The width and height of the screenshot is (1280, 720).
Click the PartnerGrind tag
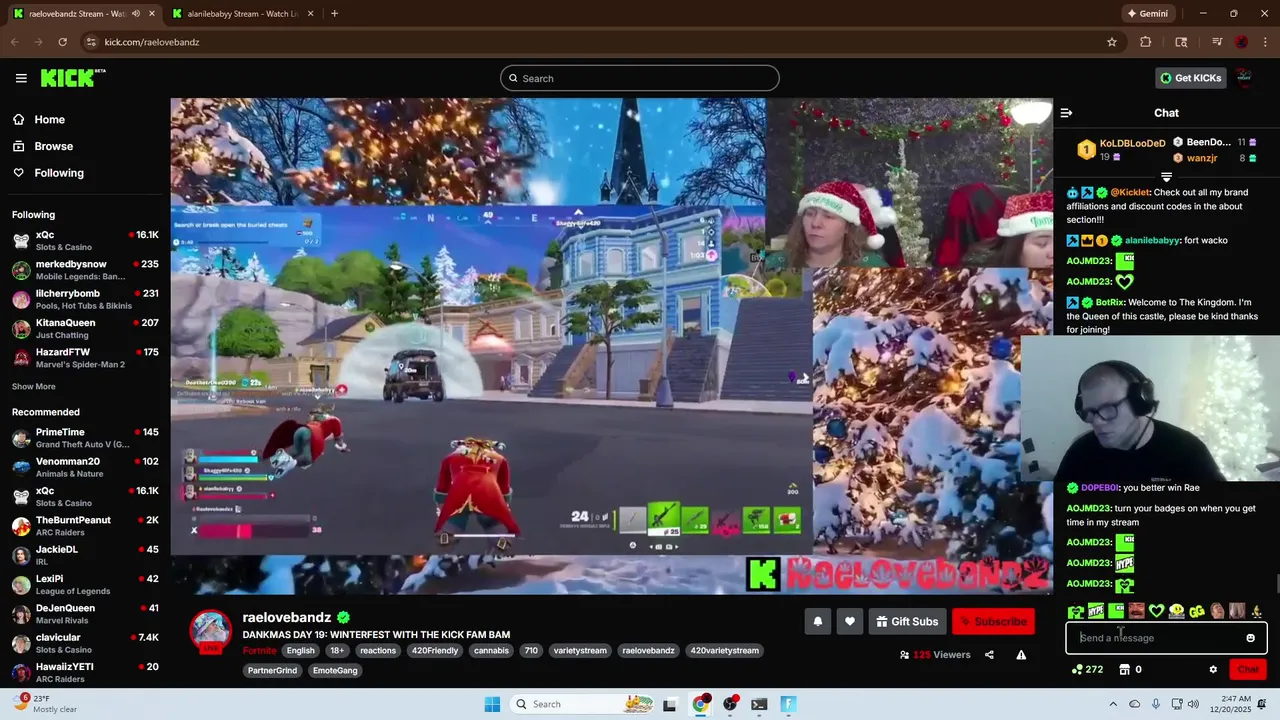272,671
